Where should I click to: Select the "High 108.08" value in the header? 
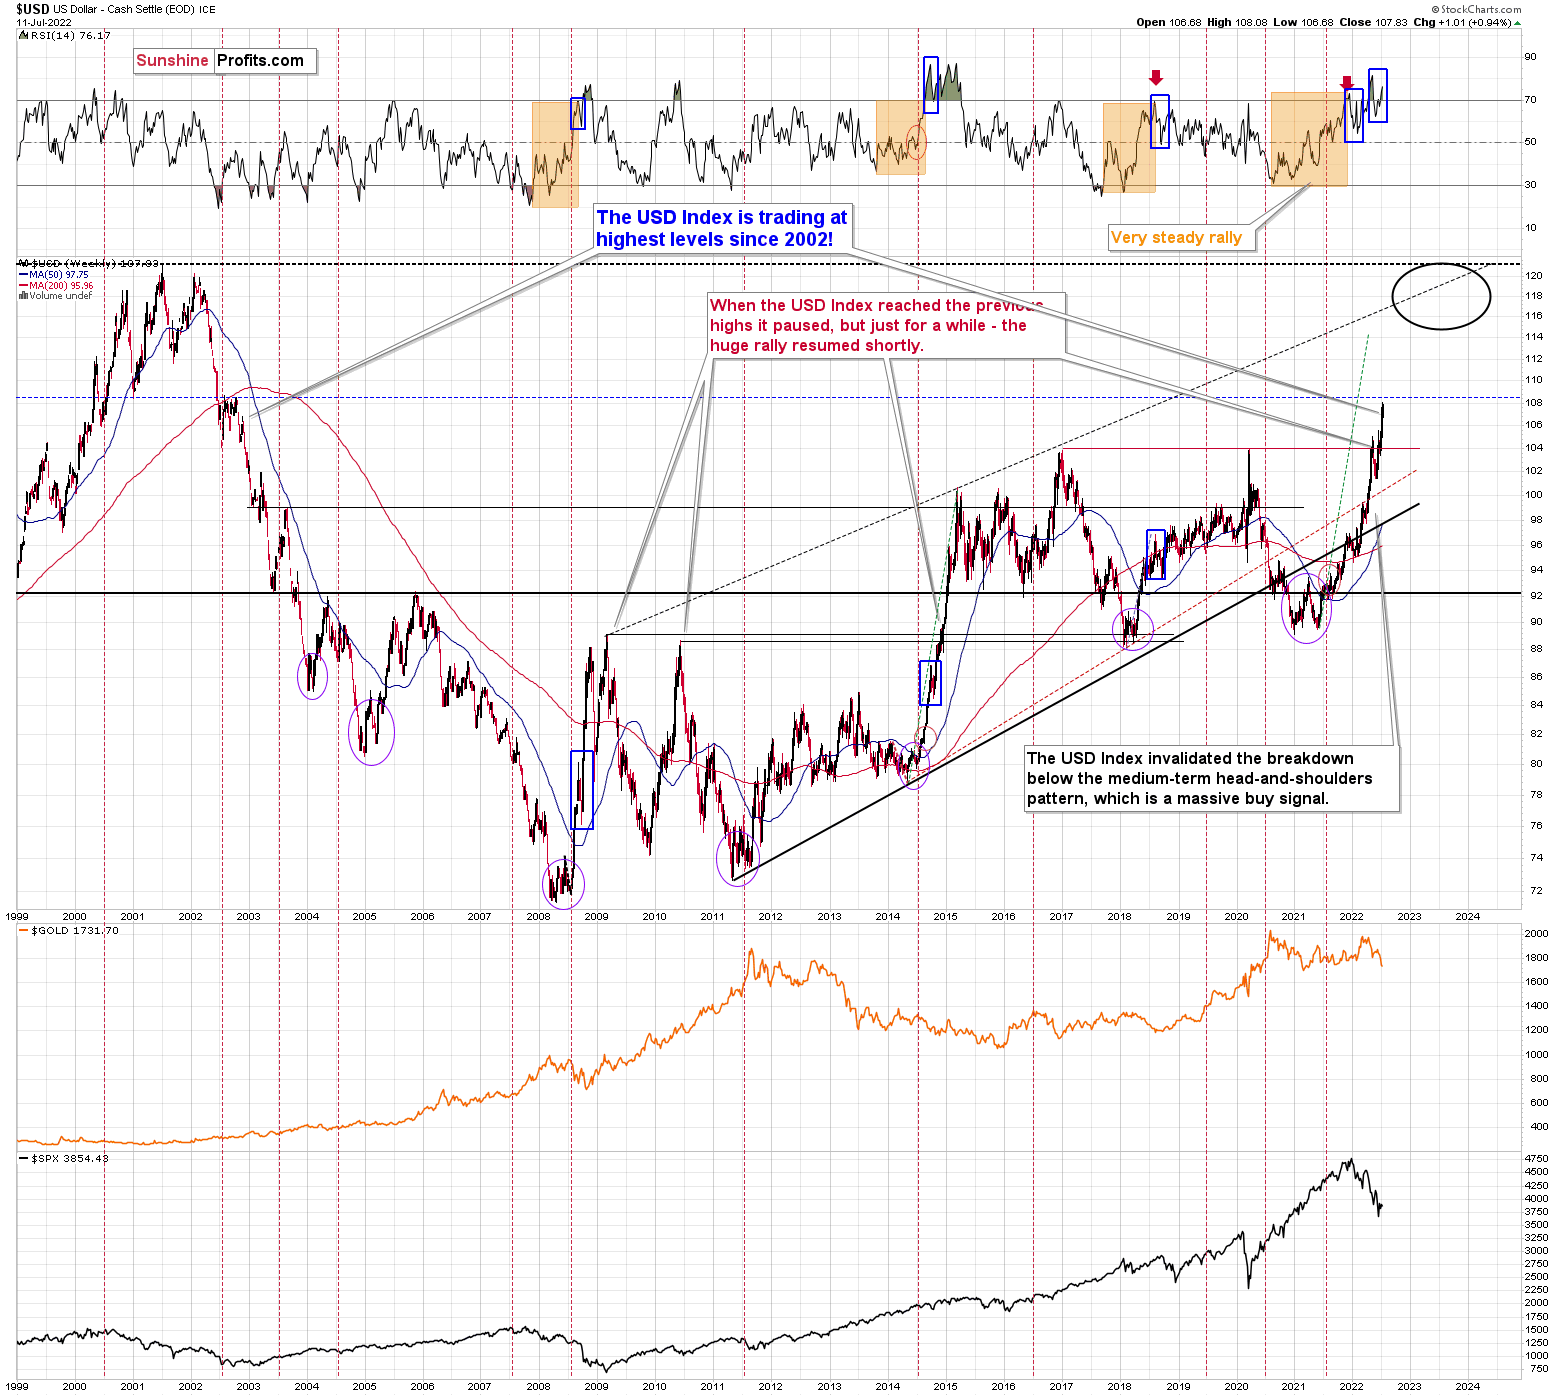(x=1238, y=22)
